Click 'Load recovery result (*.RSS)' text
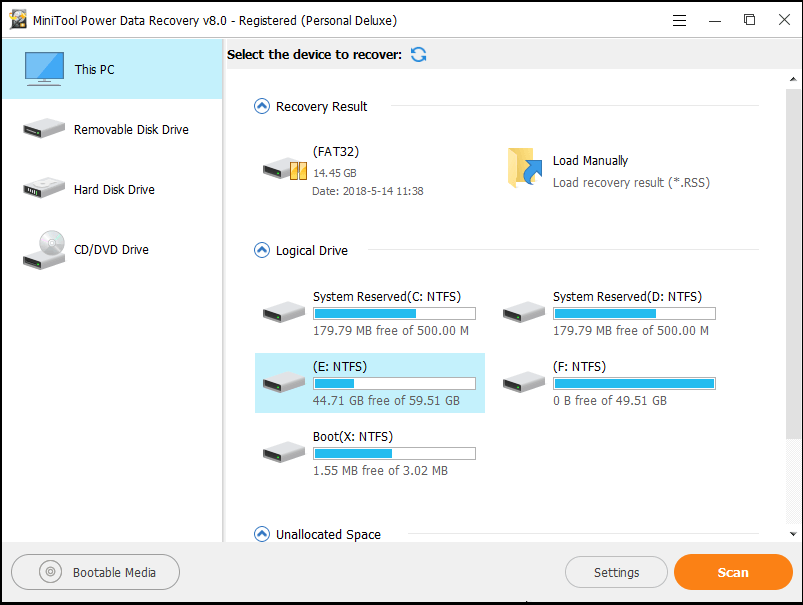Image resolution: width=803 pixels, height=605 pixels. click(x=631, y=182)
